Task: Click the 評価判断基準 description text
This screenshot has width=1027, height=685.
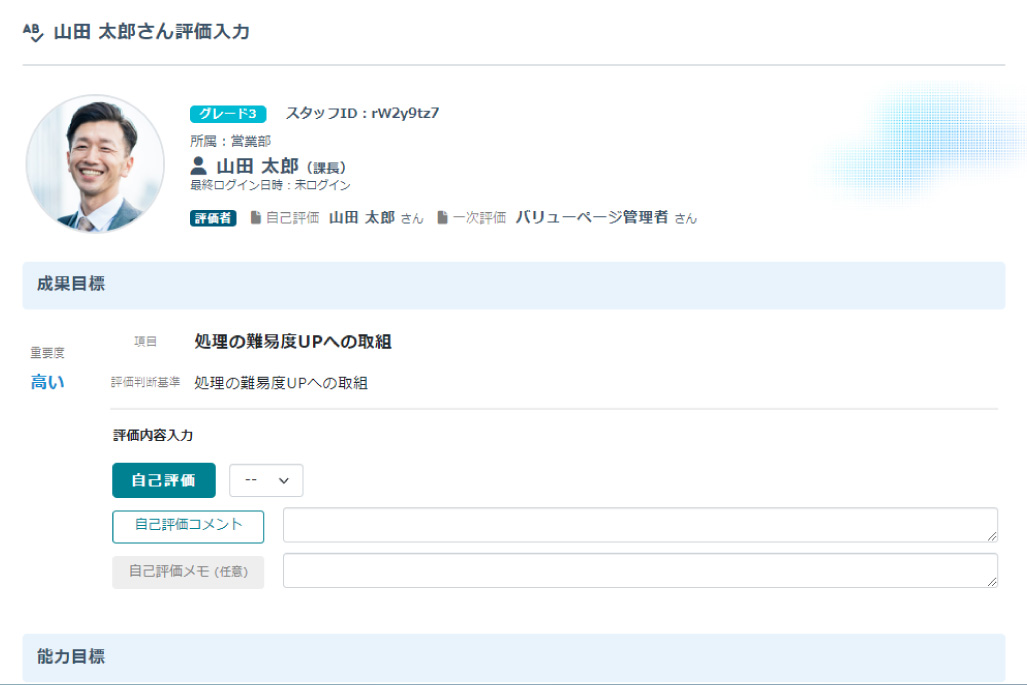Action: (281, 383)
